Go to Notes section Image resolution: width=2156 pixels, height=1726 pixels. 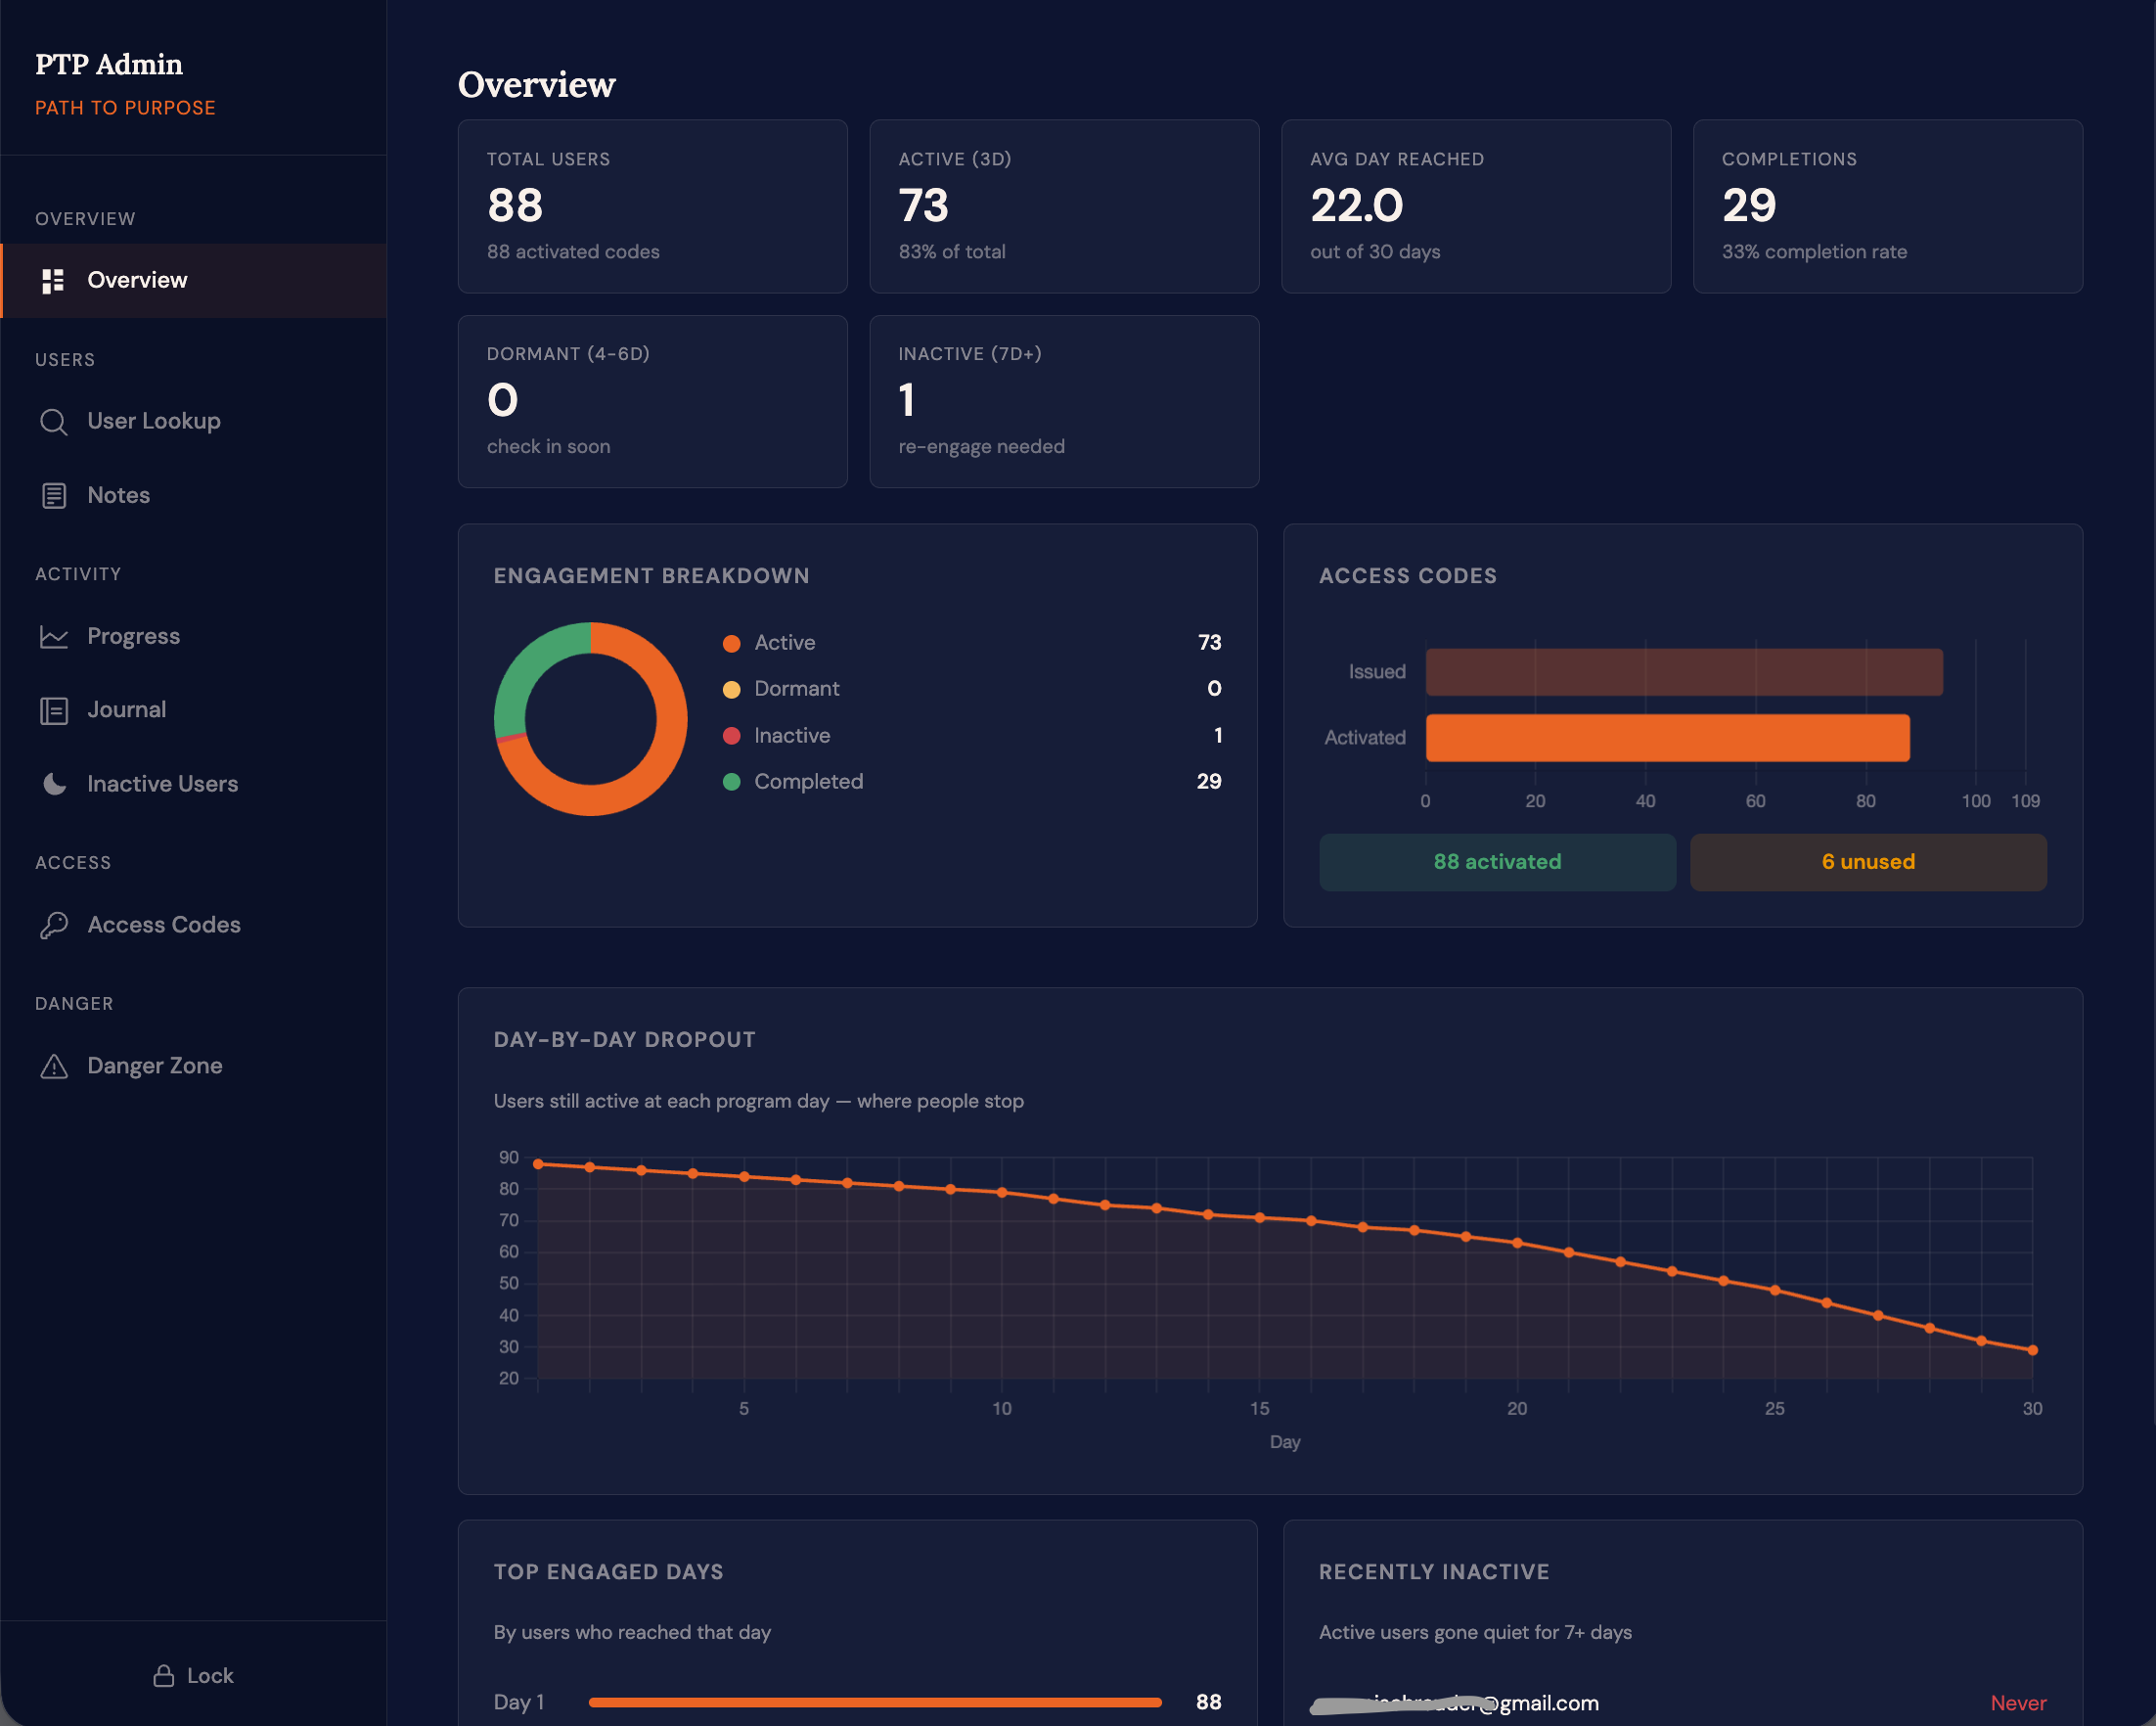point(194,496)
